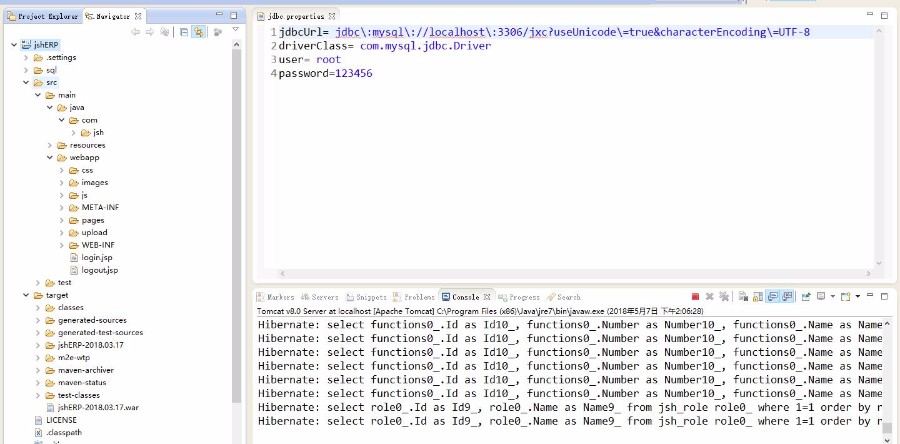
Task: Click Console vertical scrollbar
Action: click(889, 427)
